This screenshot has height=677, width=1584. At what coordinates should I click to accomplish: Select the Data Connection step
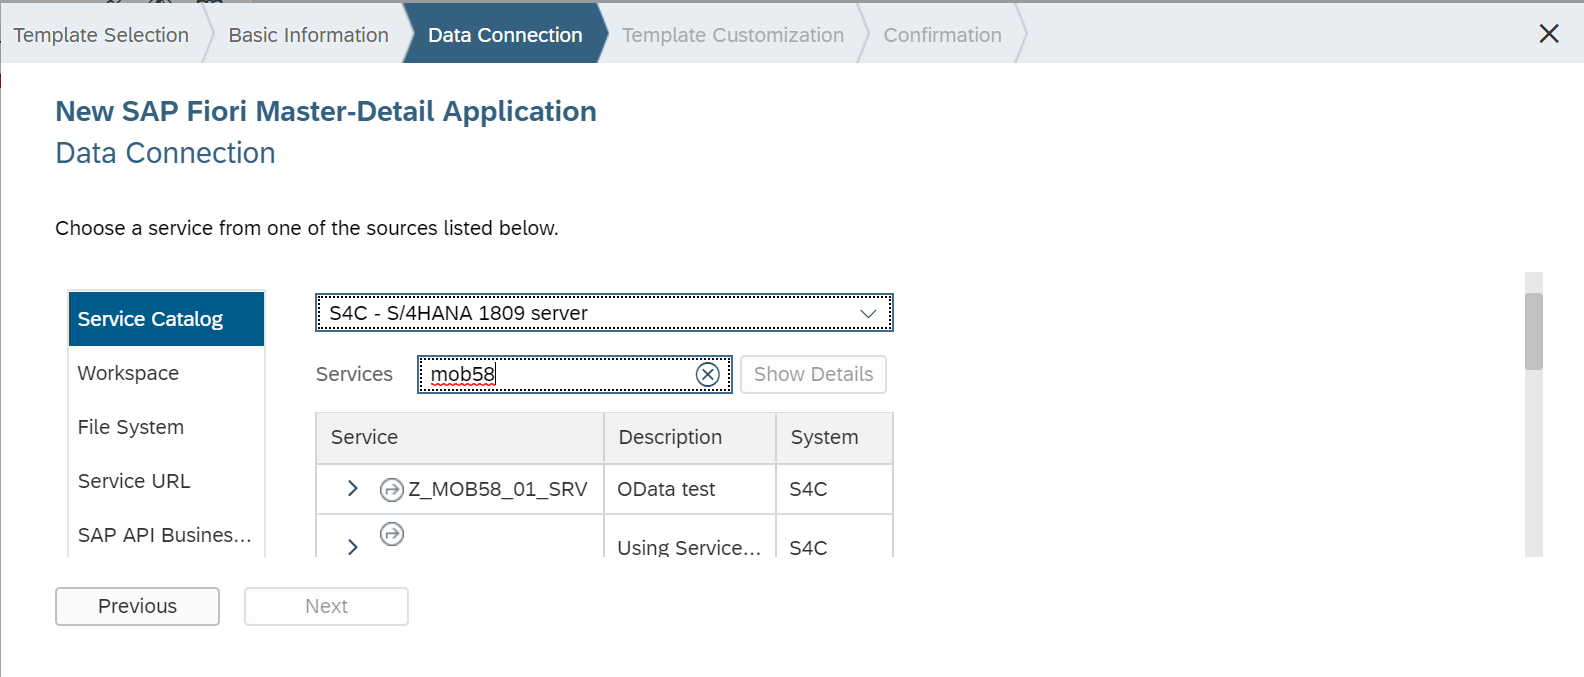(505, 35)
